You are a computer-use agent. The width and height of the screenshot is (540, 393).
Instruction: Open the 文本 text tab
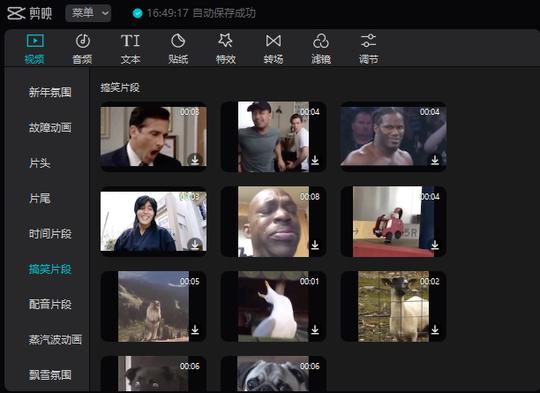(x=130, y=49)
